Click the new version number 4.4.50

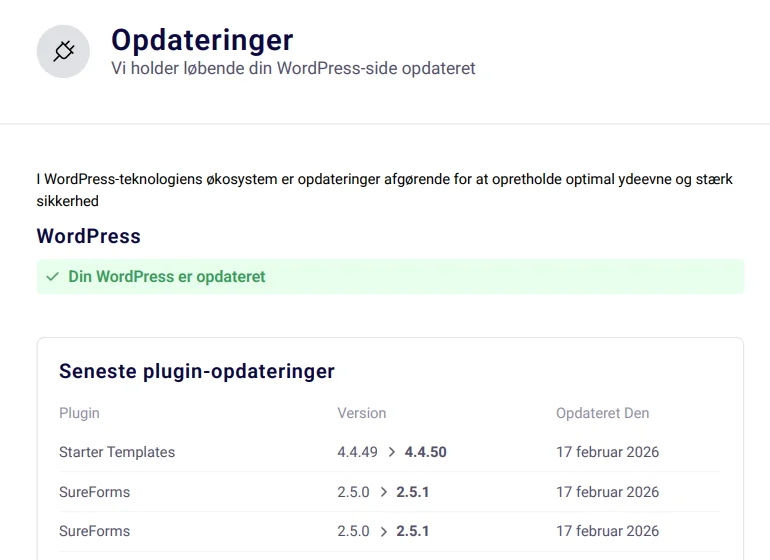425,452
